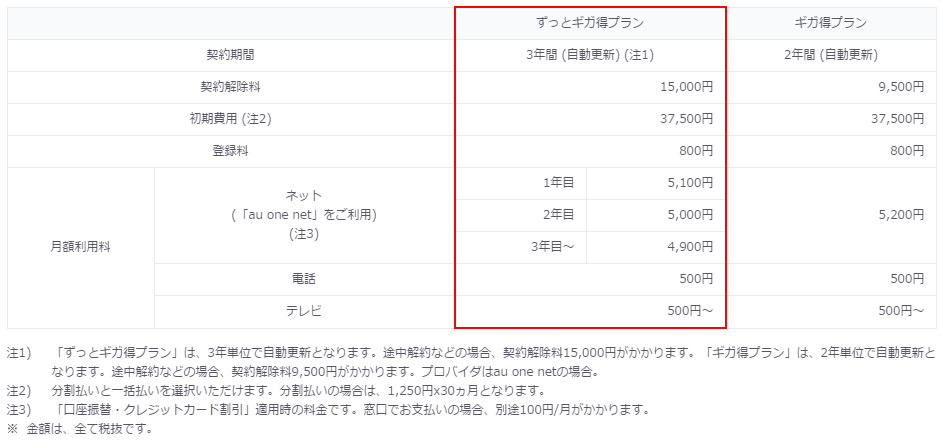Click the ずっとギガ得プラン column header
Image resolution: width=943 pixels, height=445 pixels.
pyautogui.click(x=590, y=23)
